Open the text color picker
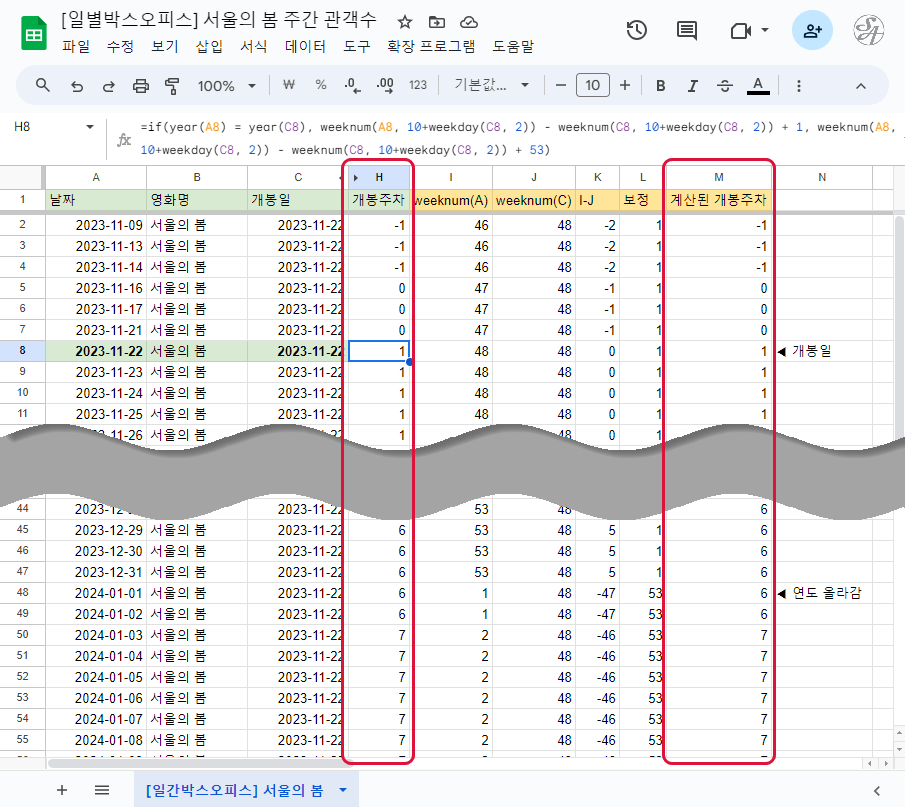 [x=758, y=86]
